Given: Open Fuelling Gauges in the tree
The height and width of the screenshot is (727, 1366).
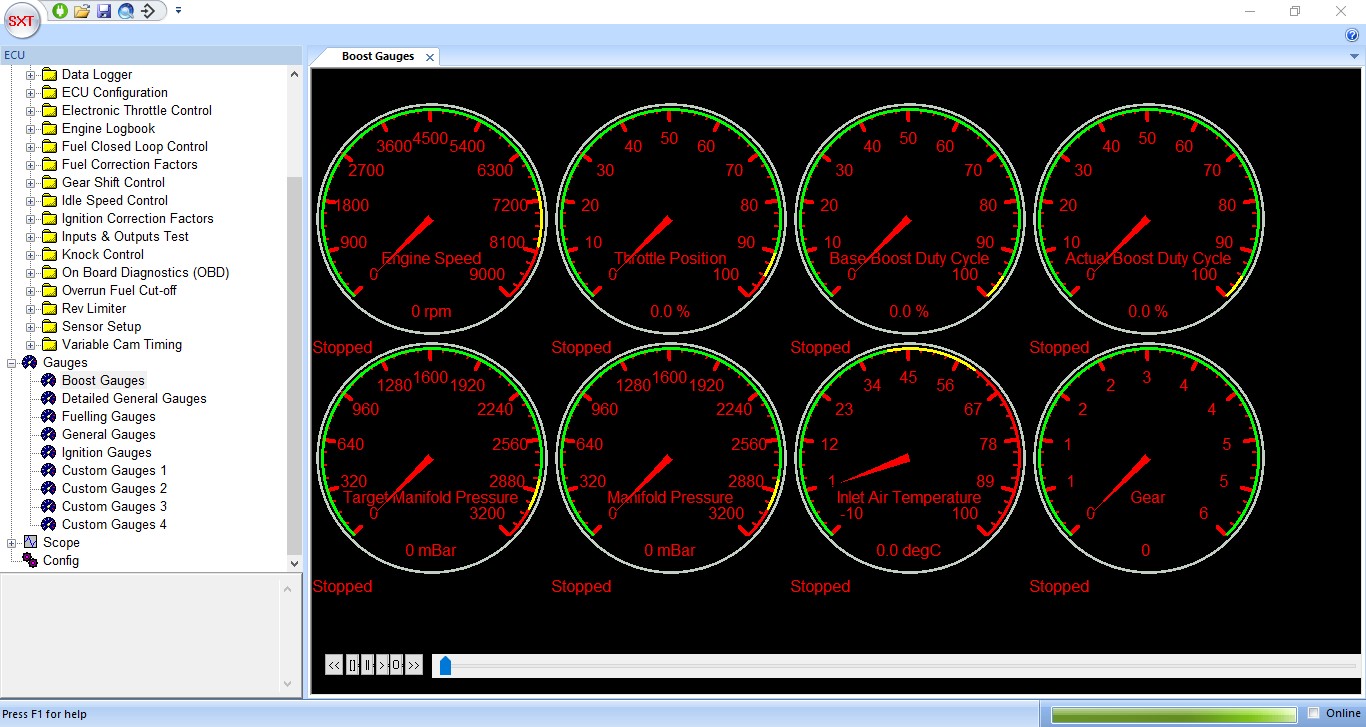Looking at the screenshot, I should (x=108, y=417).
